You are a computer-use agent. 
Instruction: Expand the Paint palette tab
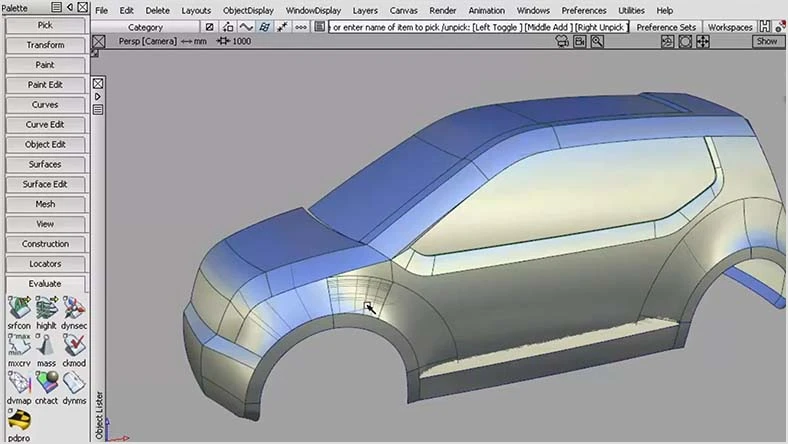pos(45,65)
